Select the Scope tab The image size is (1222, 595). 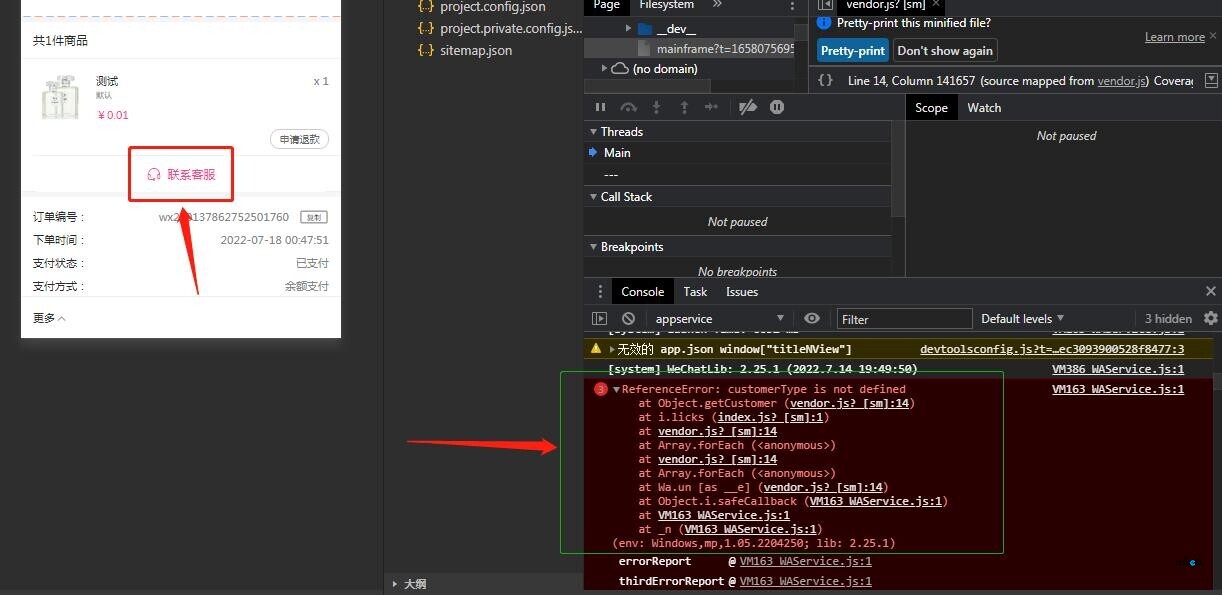[x=931, y=107]
